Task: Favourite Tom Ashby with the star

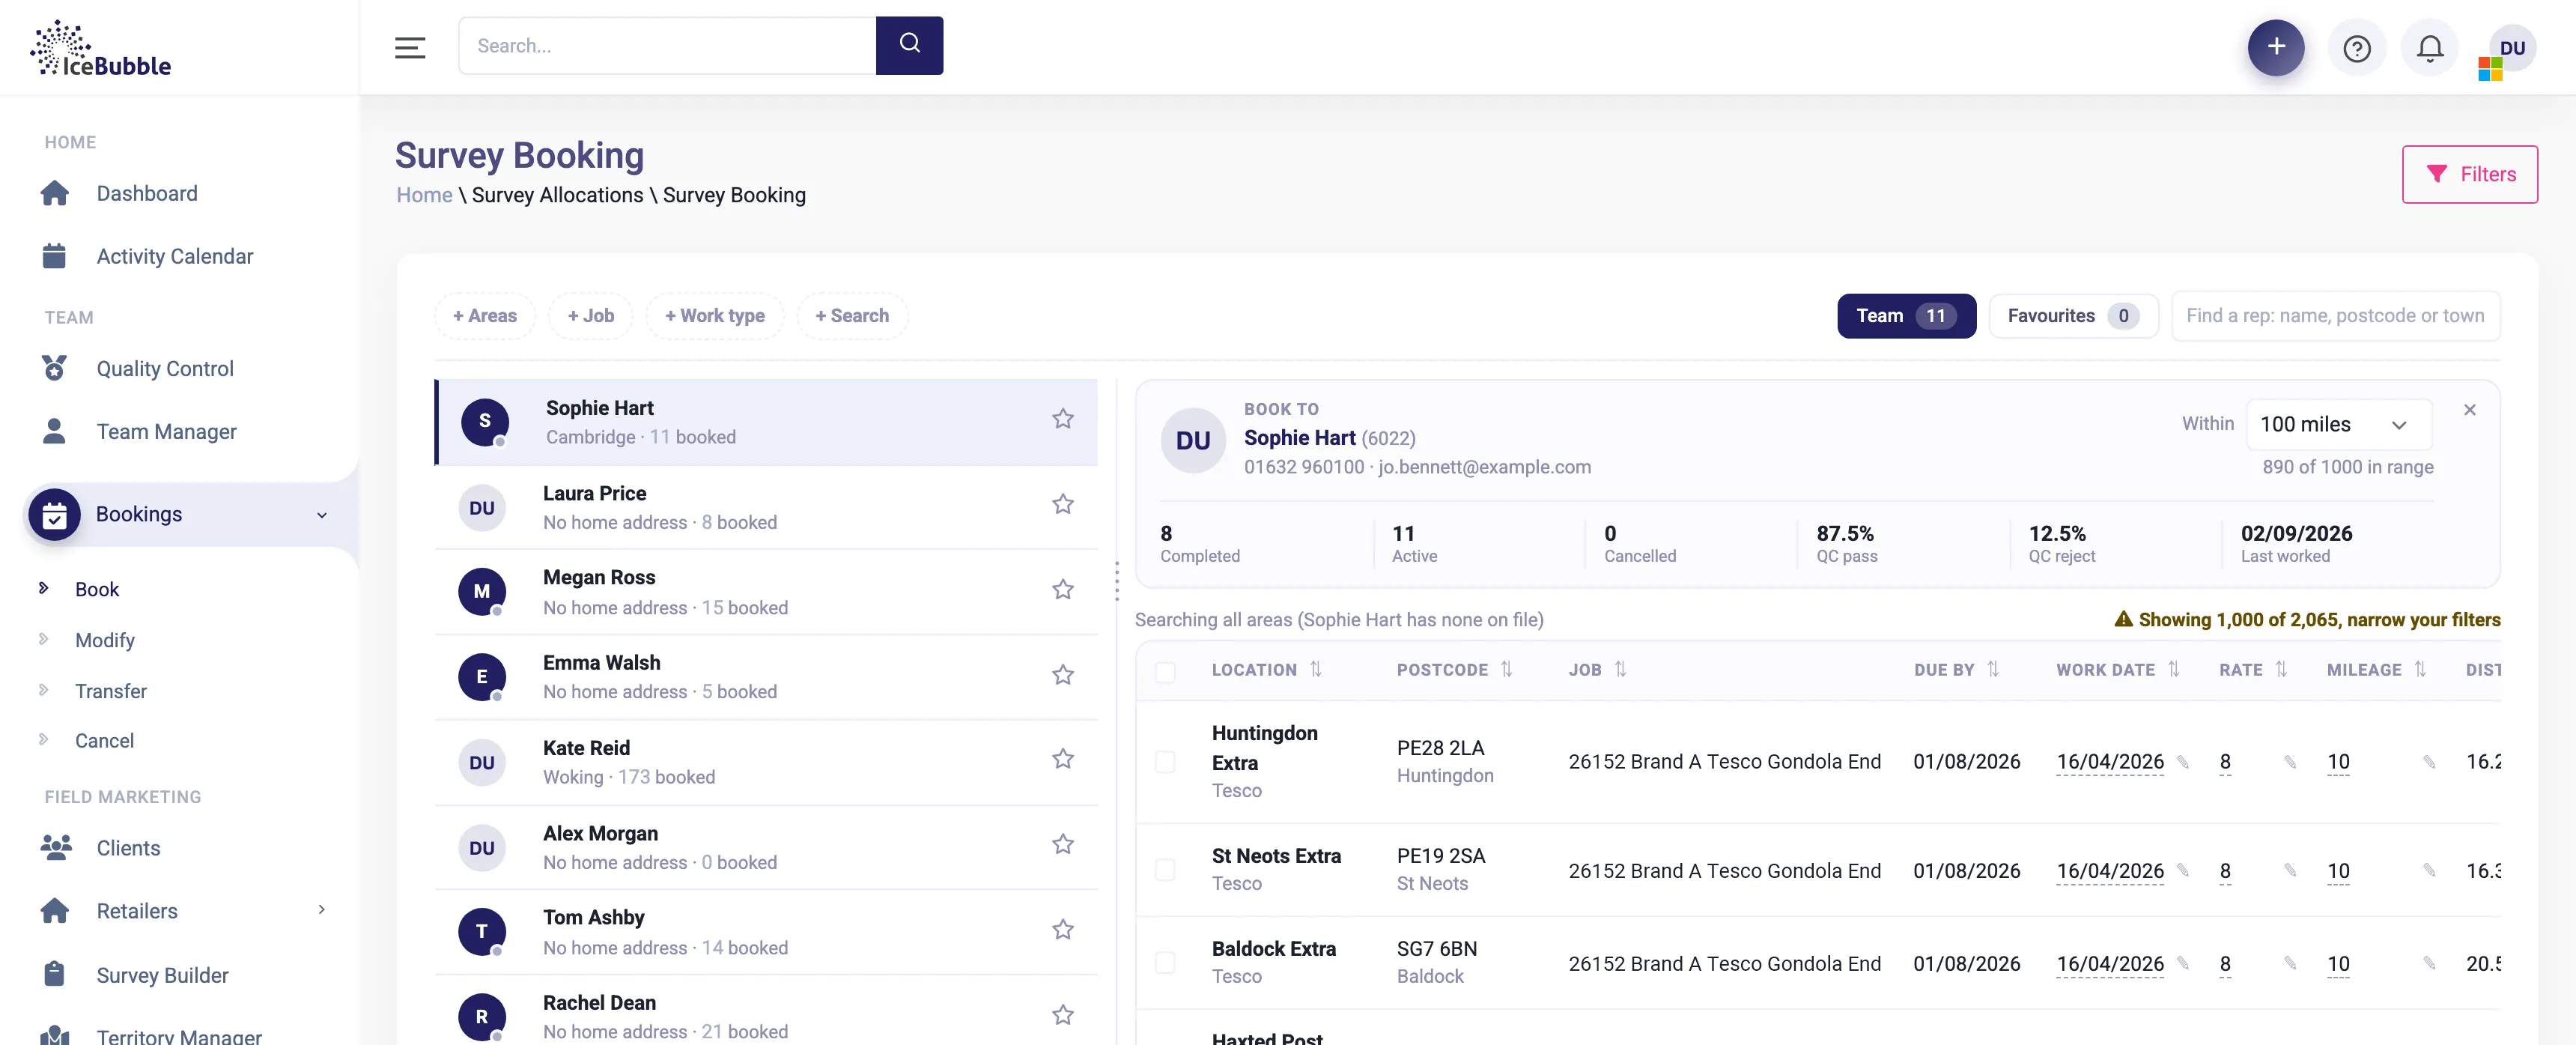Action: point(1062,929)
